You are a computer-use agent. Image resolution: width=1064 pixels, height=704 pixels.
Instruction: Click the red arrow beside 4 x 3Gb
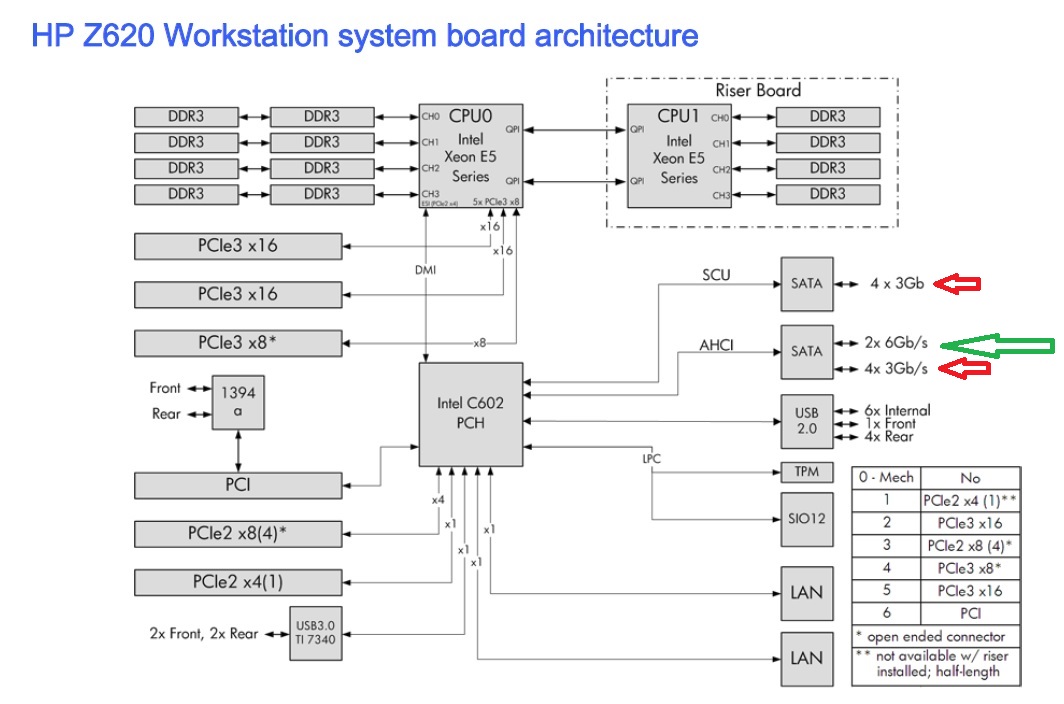(x=957, y=284)
